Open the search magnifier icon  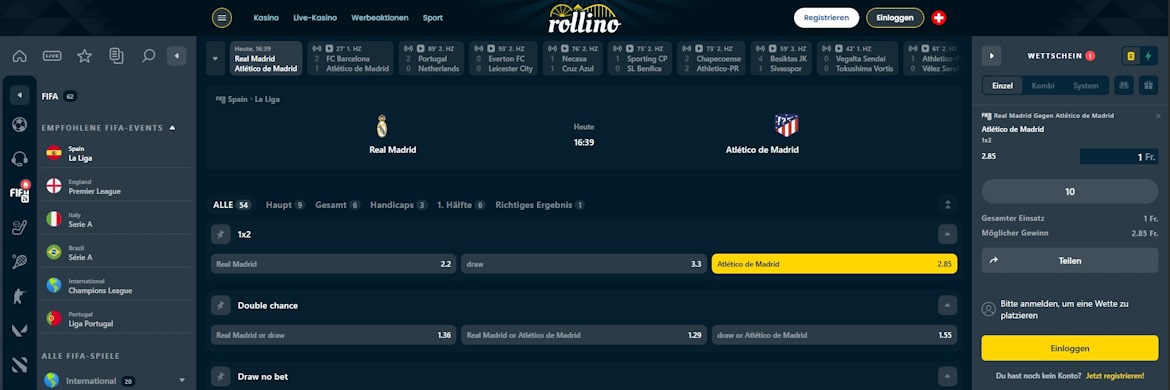(148, 56)
